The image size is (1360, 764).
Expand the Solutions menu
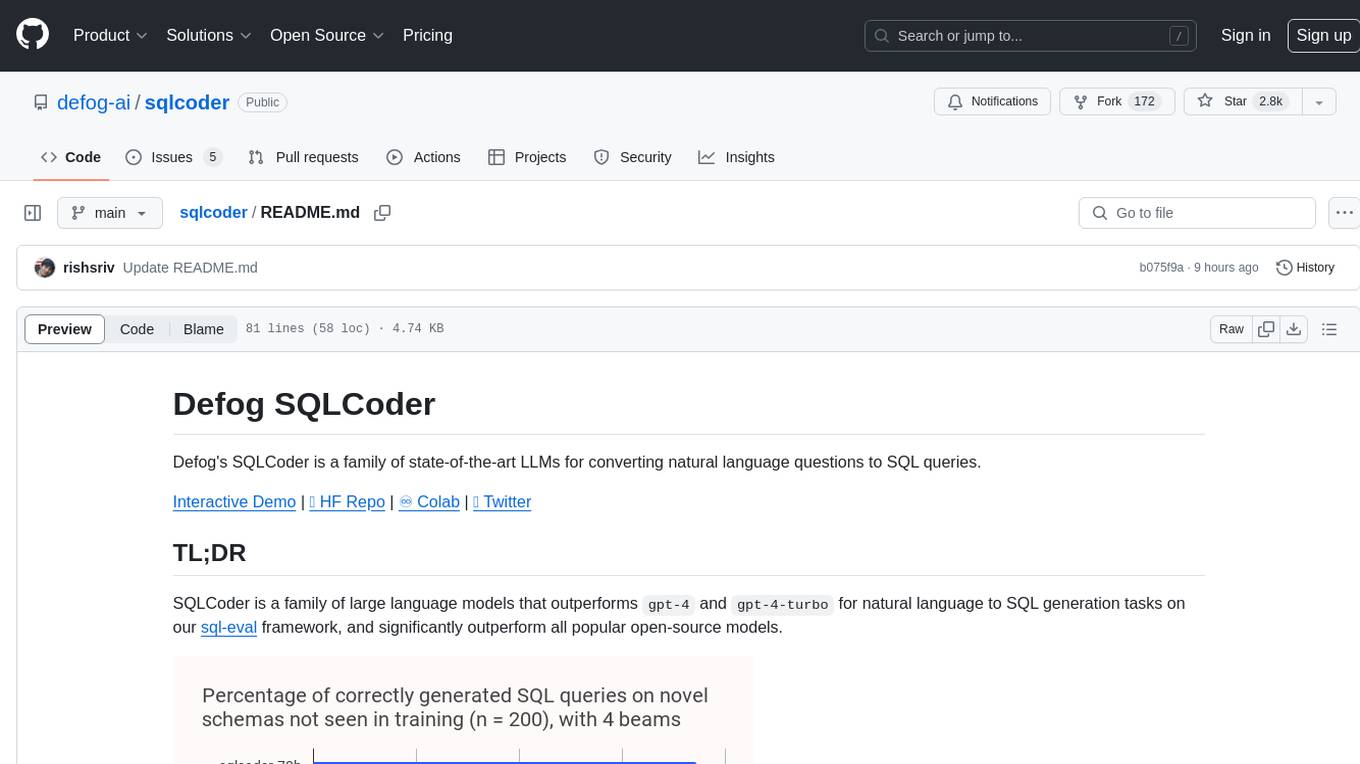pyautogui.click(x=208, y=35)
